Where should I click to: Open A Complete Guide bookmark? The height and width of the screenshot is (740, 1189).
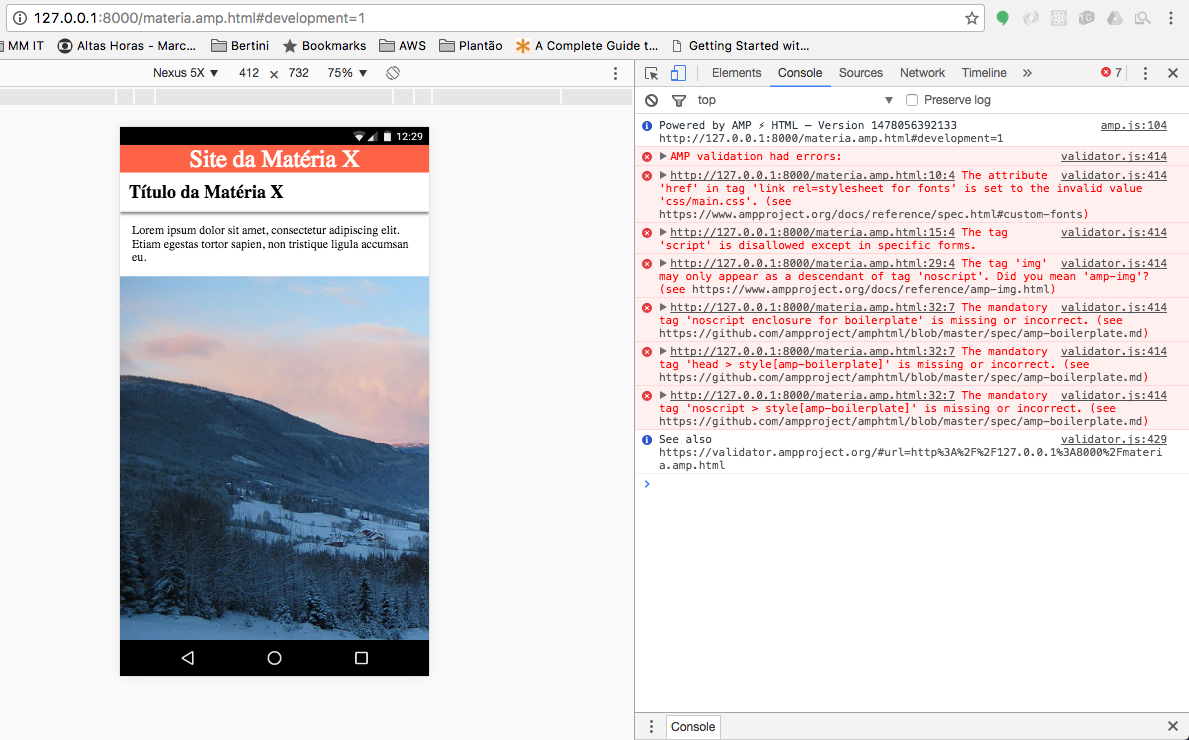point(586,45)
